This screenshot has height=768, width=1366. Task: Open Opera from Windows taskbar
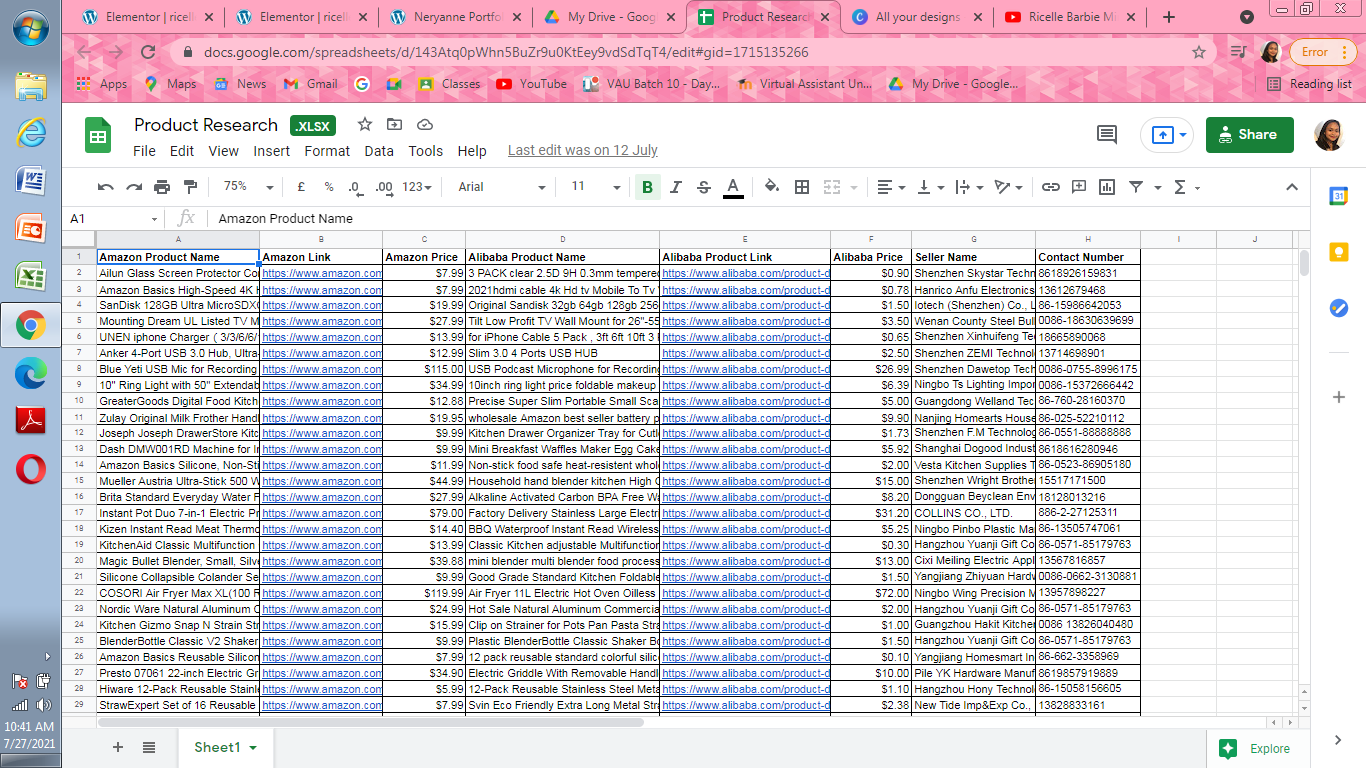tap(30, 469)
